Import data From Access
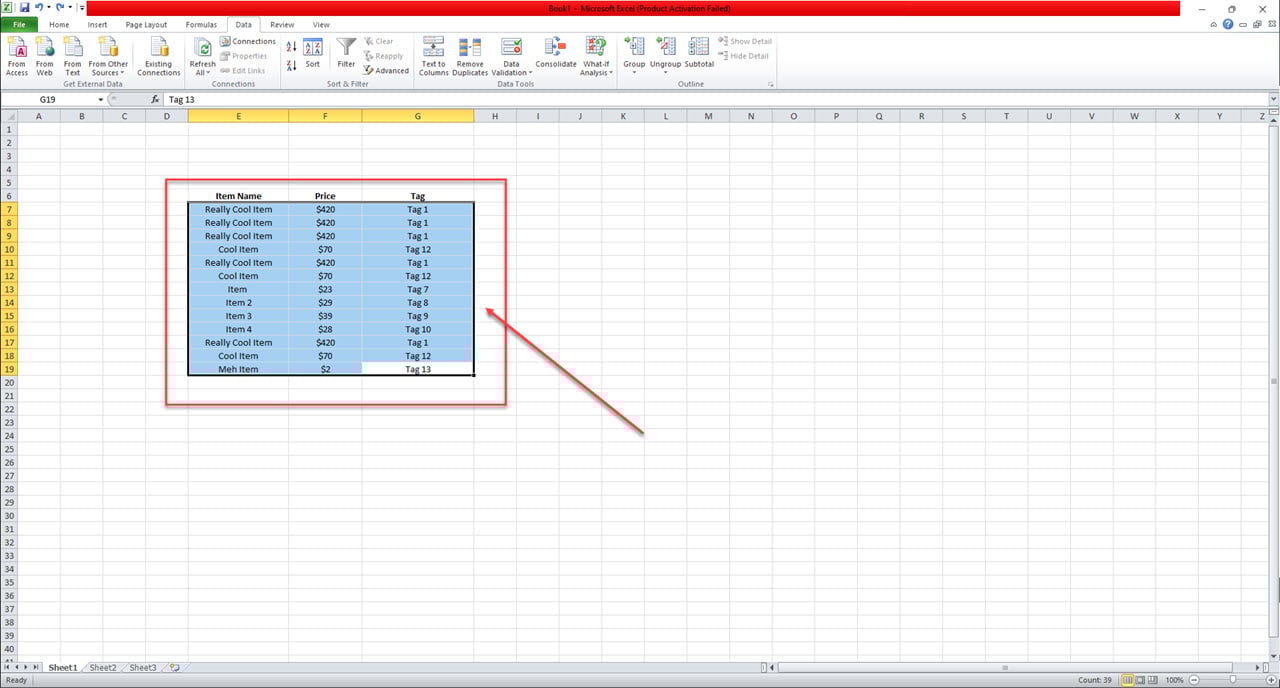The image size is (1280, 688). point(17,56)
